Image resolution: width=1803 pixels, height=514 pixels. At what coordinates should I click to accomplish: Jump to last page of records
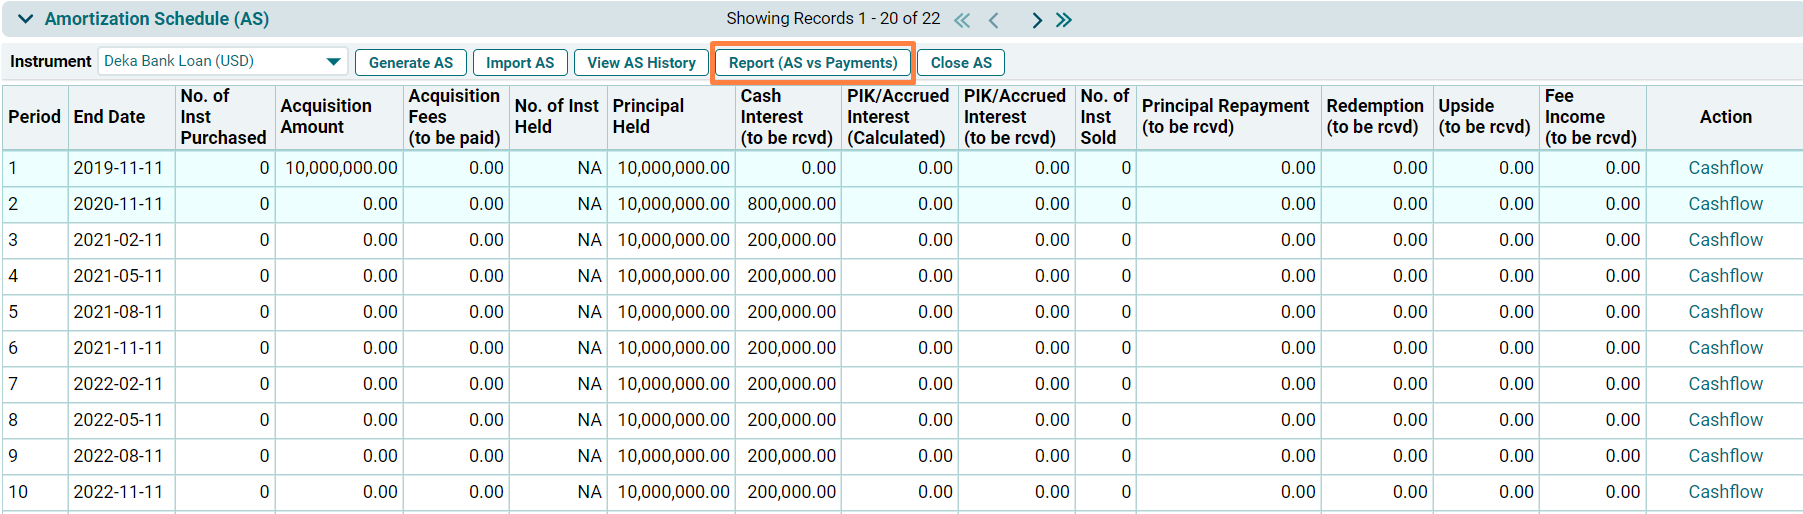(x=1064, y=20)
